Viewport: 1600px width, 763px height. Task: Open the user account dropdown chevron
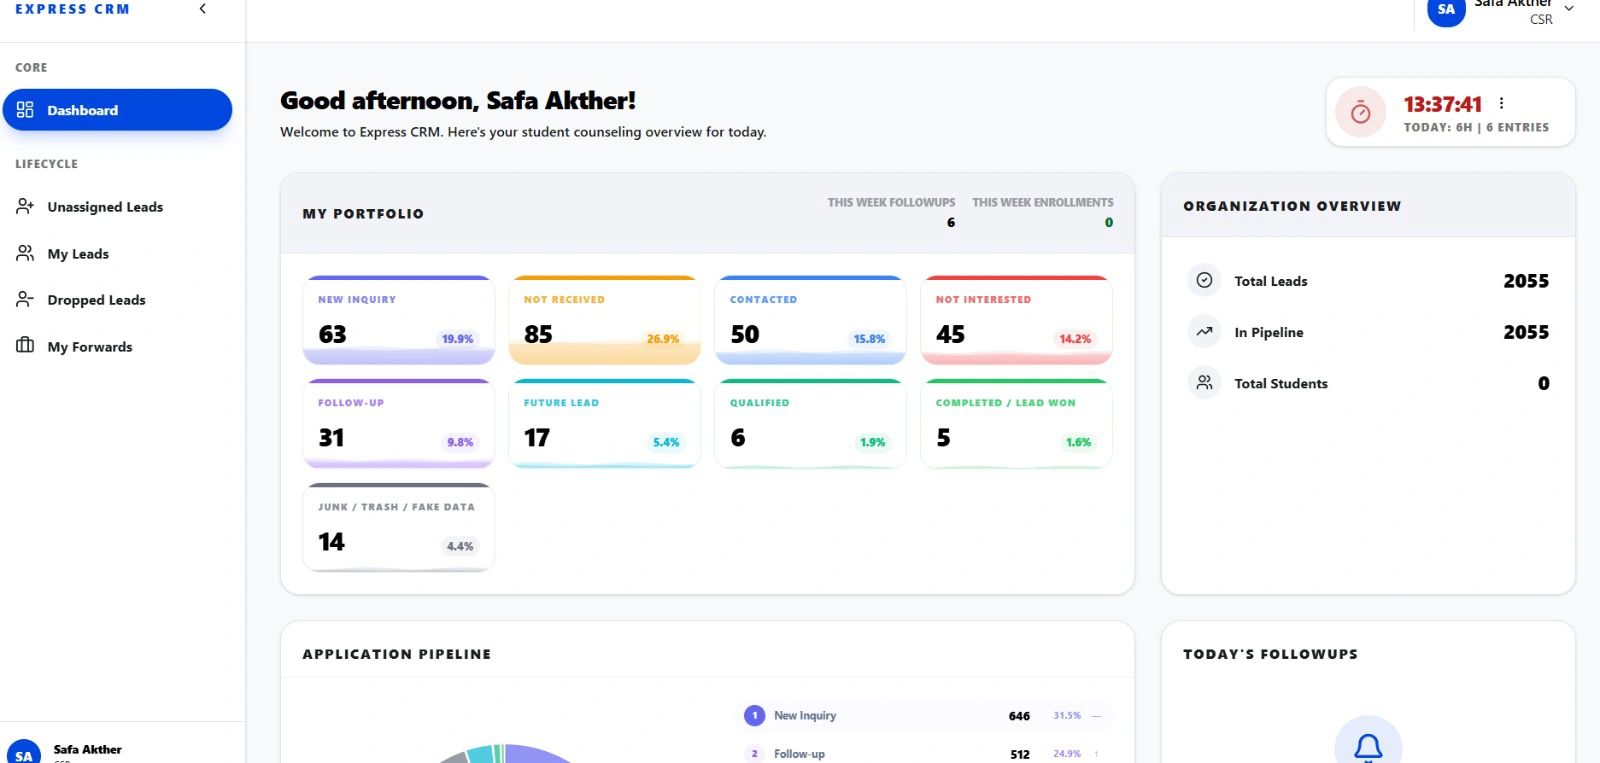click(1569, 8)
